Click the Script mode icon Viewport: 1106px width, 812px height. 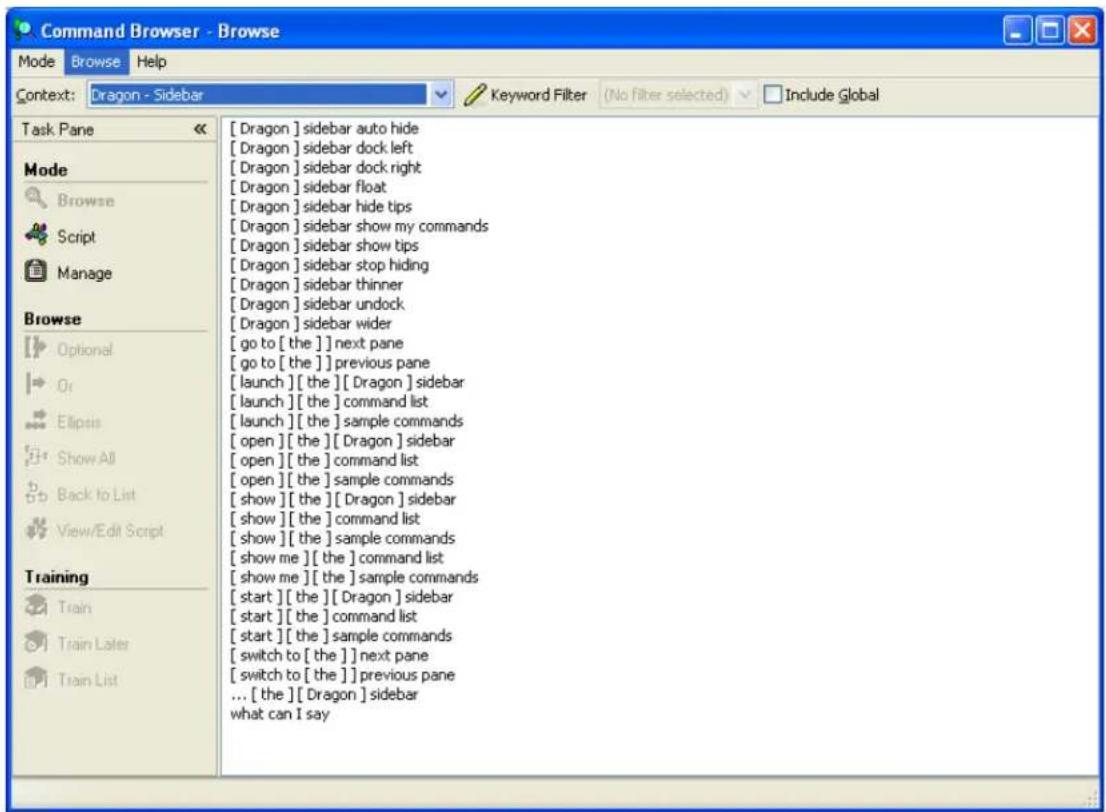36,234
